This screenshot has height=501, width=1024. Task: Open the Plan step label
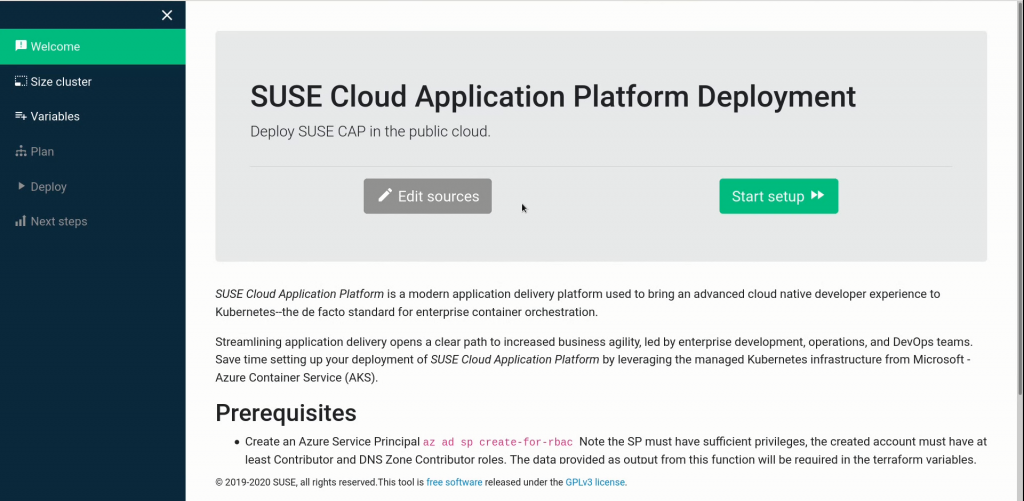click(42, 151)
